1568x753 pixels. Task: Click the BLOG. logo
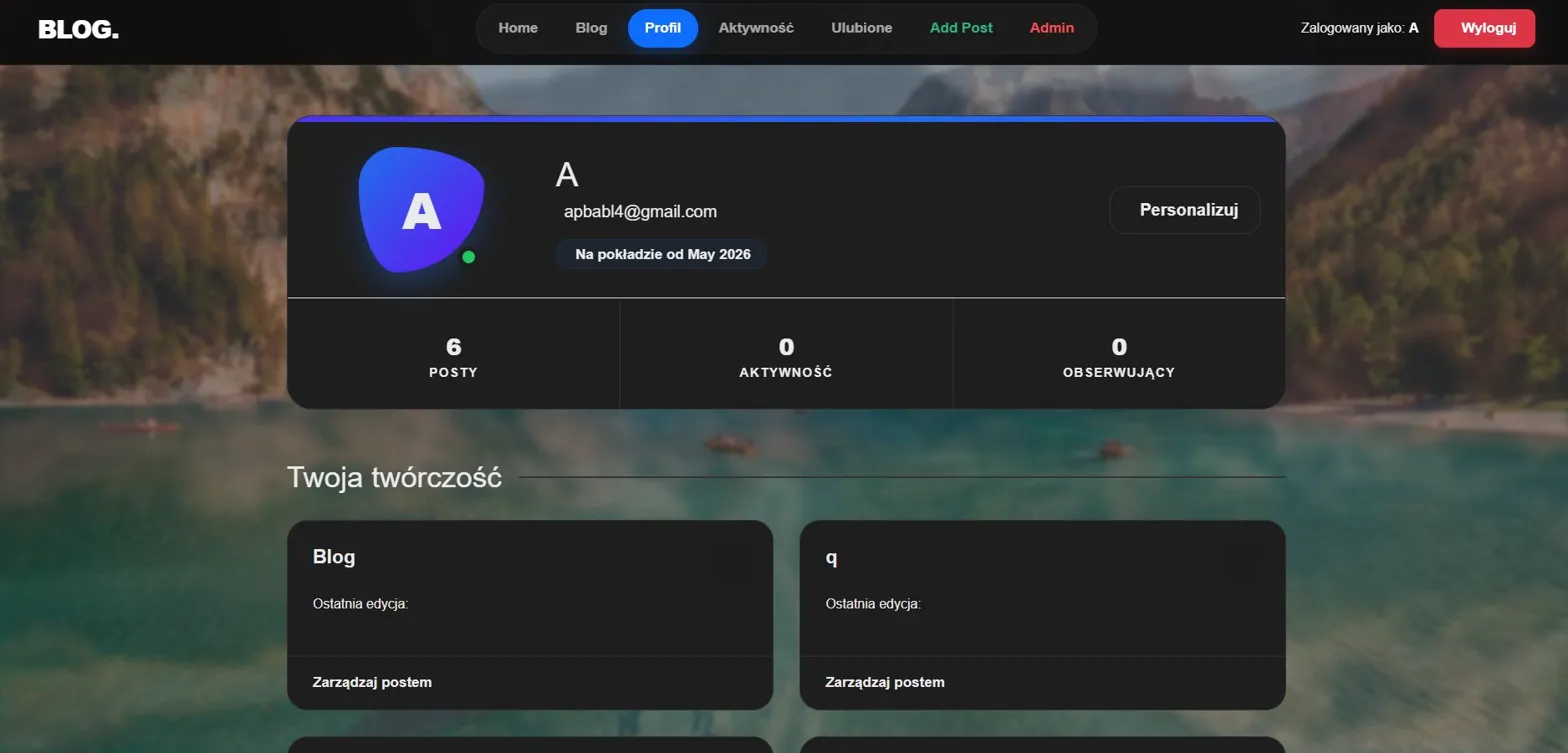pyautogui.click(x=78, y=30)
